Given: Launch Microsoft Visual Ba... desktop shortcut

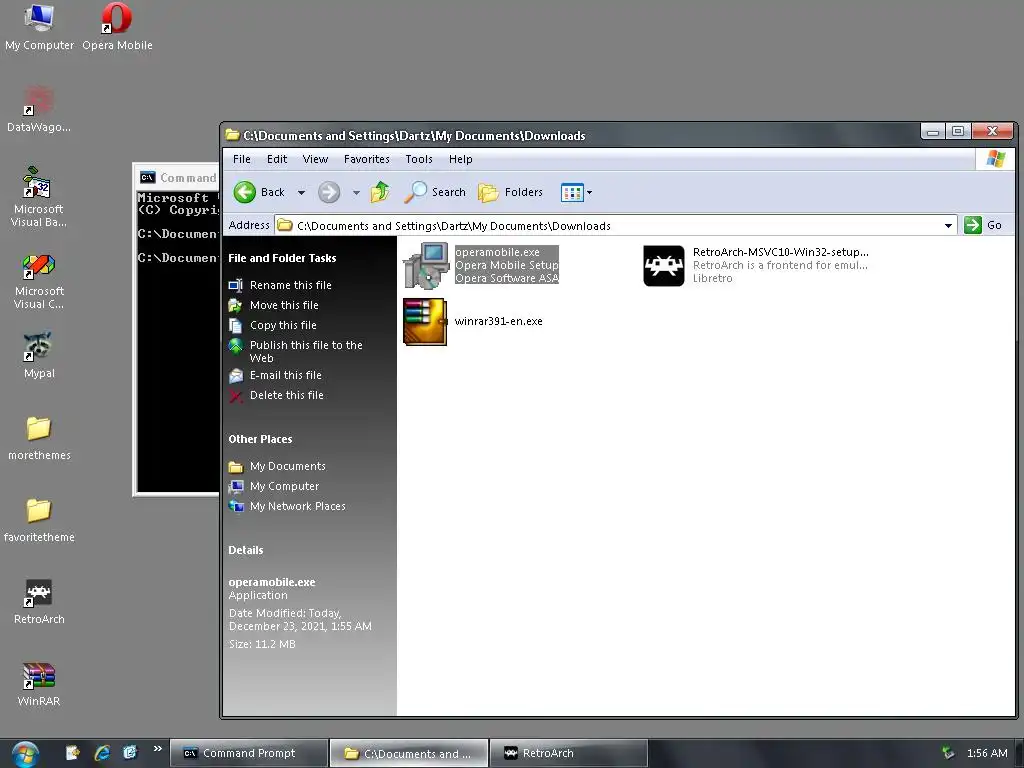Looking at the screenshot, I should pyautogui.click(x=39, y=197).
